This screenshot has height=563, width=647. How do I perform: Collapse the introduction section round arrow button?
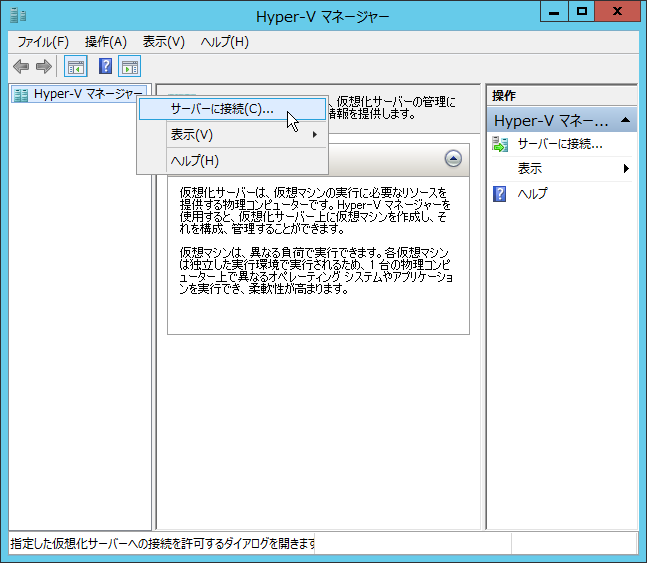pyautogui.click(x=453, y=158)
